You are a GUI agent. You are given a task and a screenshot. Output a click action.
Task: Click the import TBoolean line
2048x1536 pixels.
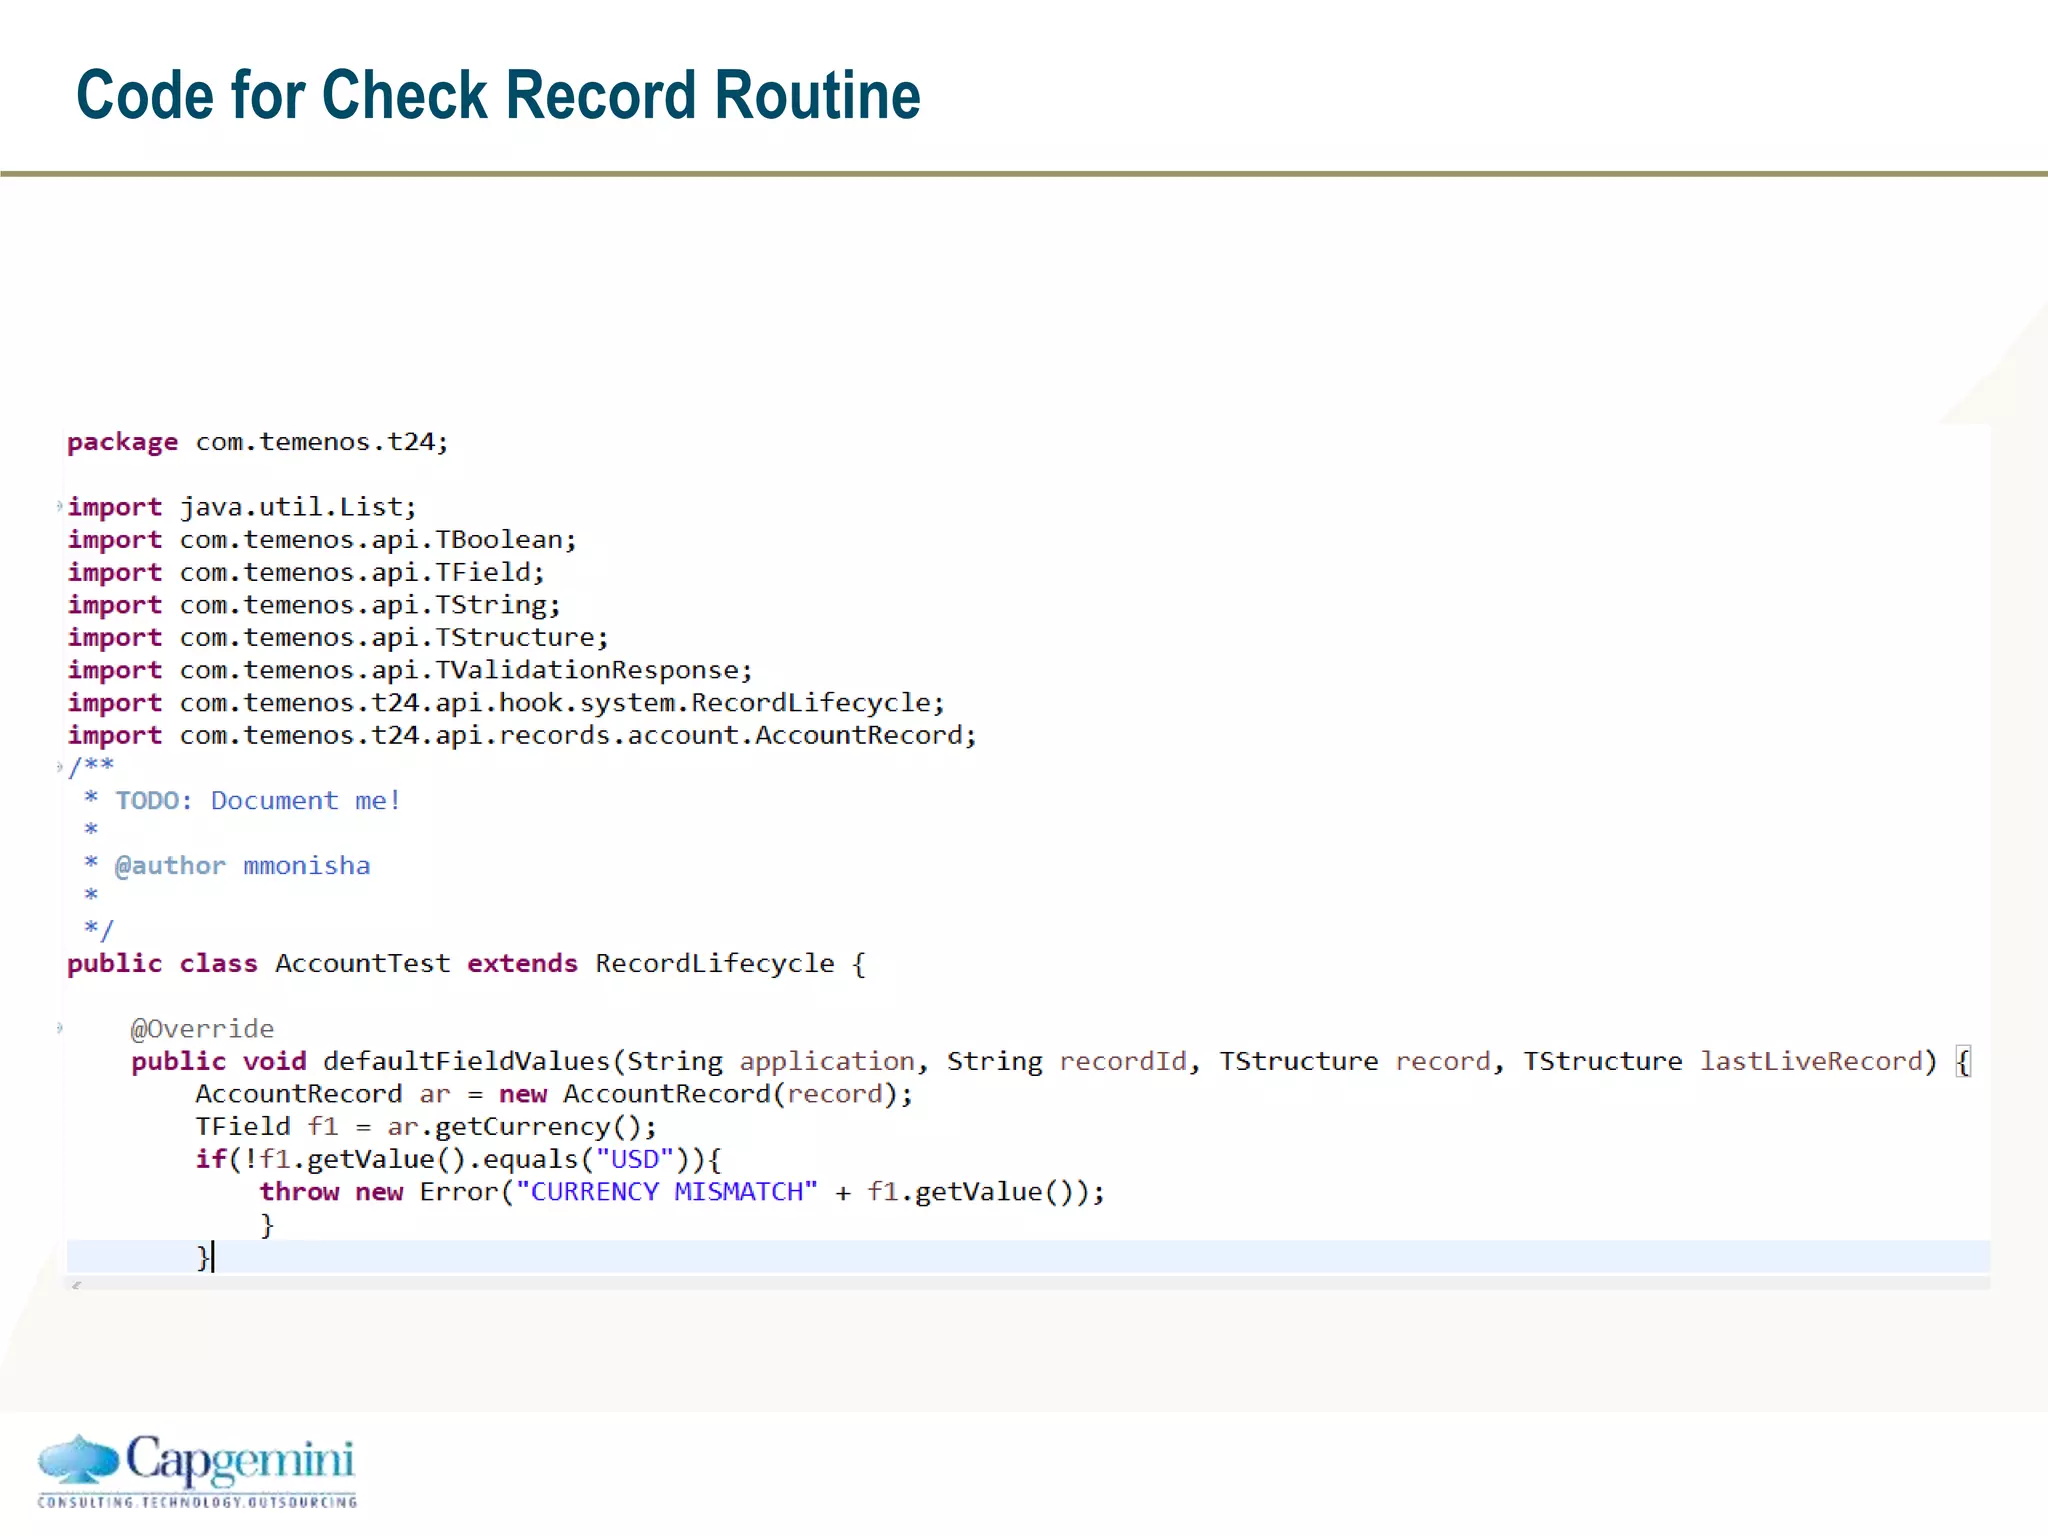coord(322,540)
